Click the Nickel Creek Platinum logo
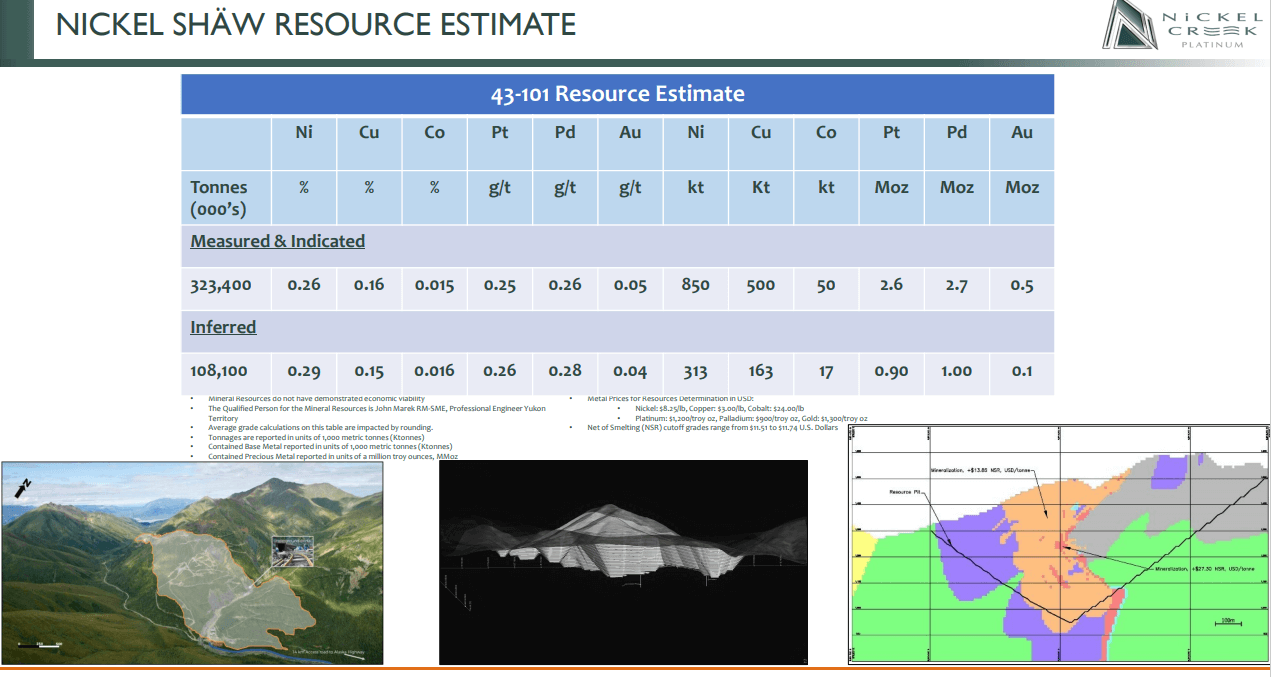Viewport: 1271px width, 677px height. [x=1182, y=26]
